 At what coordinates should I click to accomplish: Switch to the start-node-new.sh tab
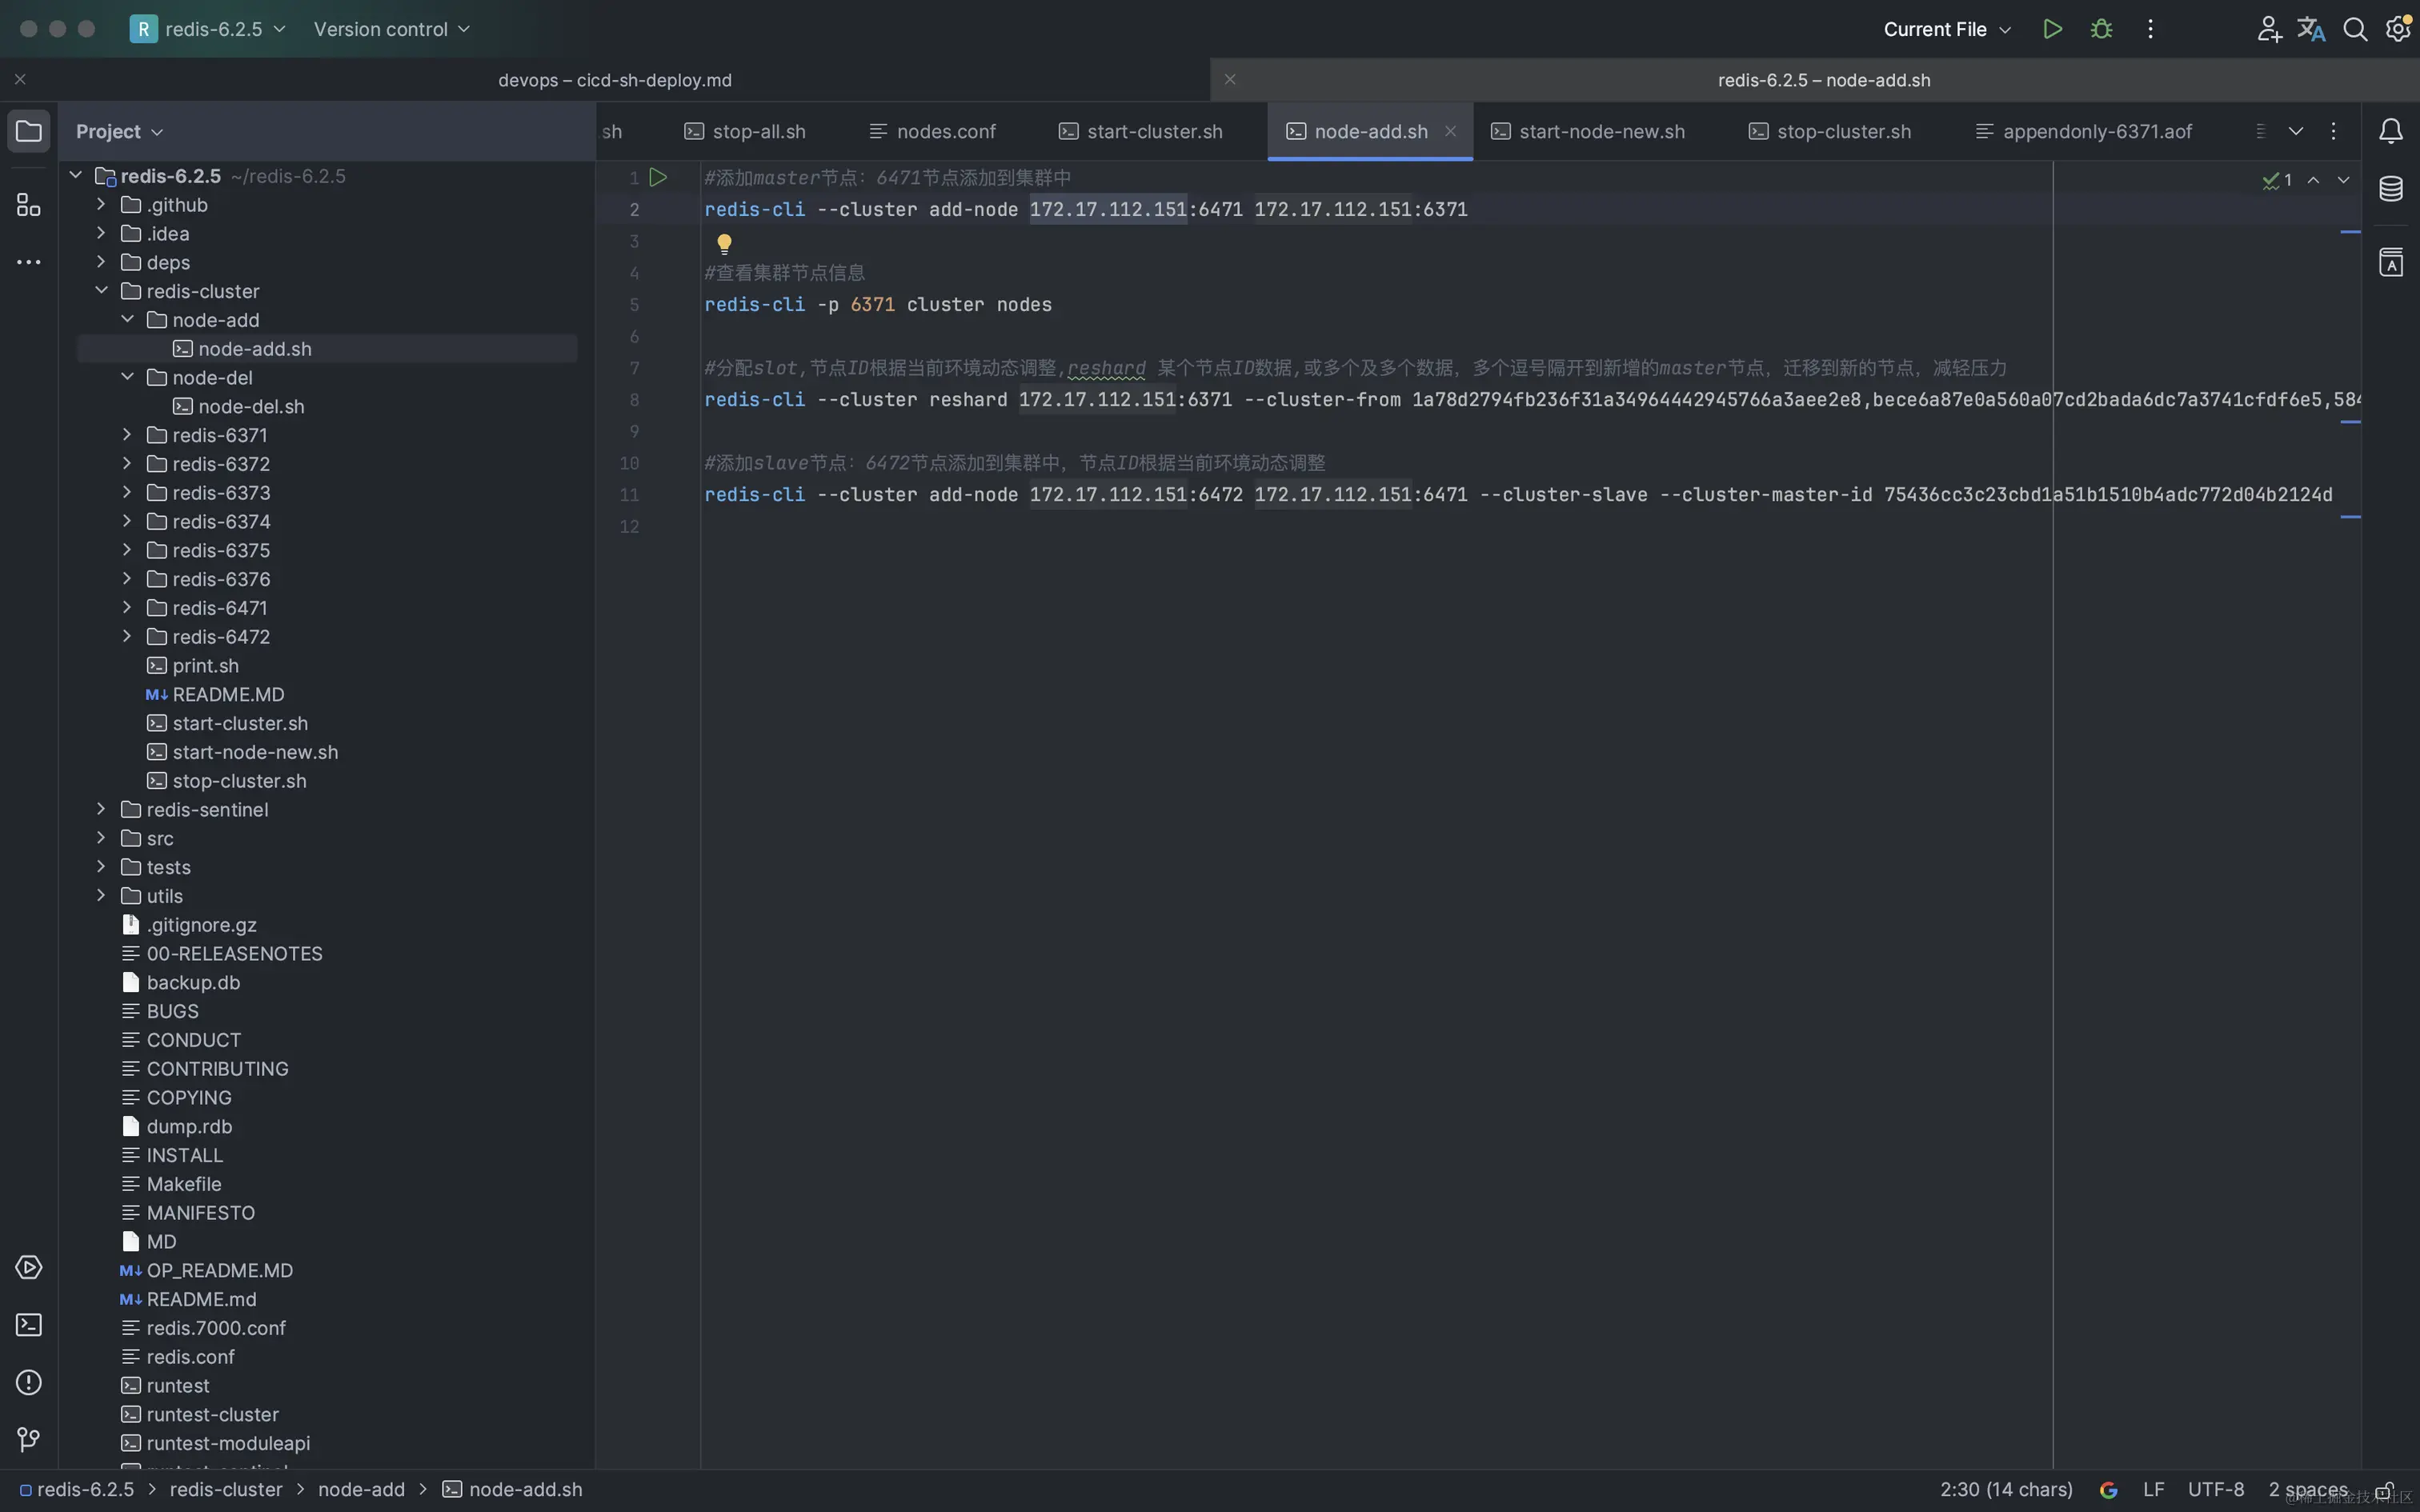1588,131
